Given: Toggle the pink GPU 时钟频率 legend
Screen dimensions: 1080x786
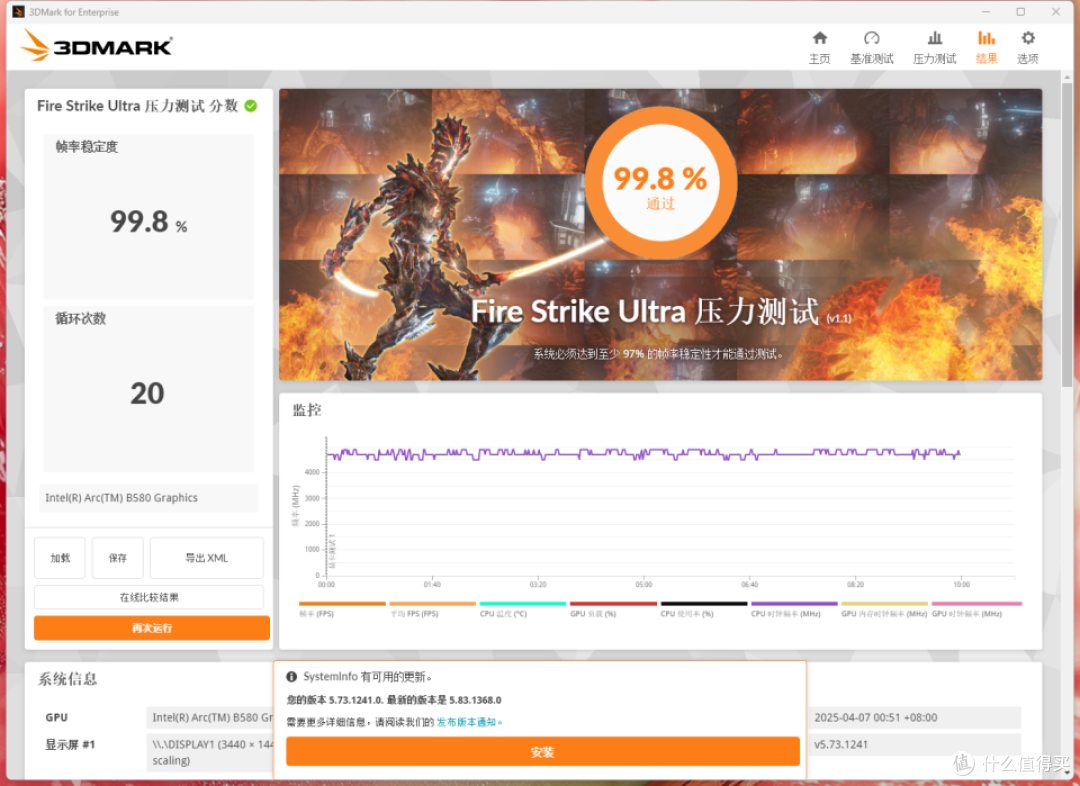Looking at the screenshot, I should click(x=977, y=603).
